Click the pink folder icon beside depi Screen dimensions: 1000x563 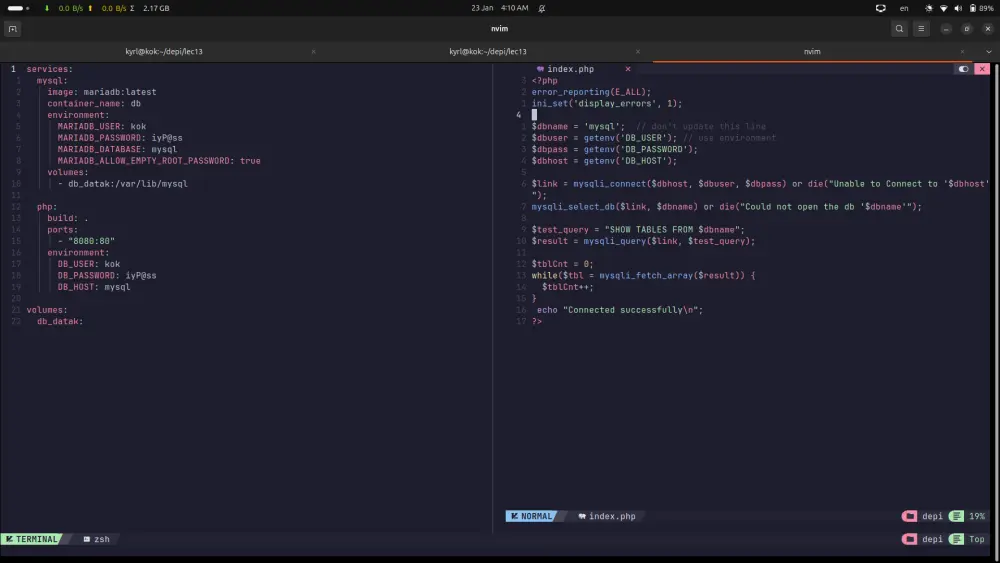tap(909, 516)
